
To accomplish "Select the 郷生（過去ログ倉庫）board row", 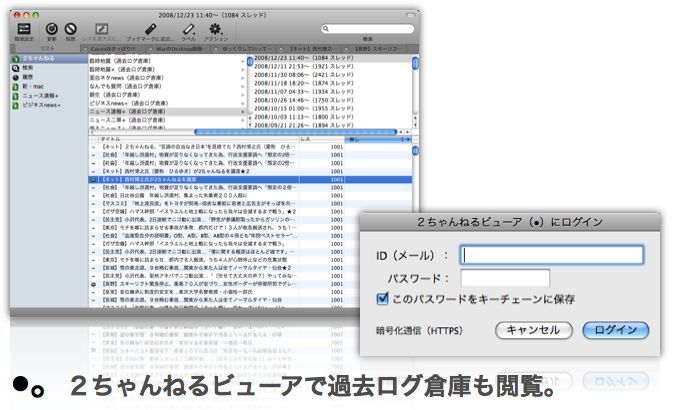I will tap(168, 95).
